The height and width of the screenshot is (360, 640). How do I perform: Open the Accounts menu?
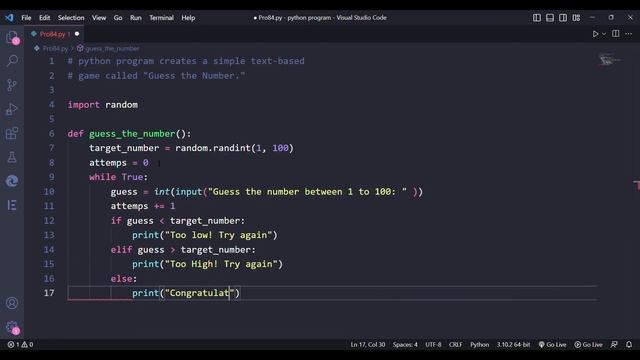tap(12, 303)
